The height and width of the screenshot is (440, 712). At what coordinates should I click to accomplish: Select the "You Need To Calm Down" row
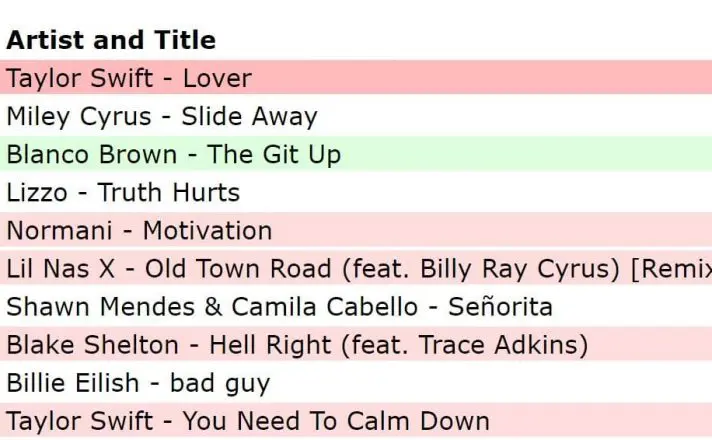[248, 421]
